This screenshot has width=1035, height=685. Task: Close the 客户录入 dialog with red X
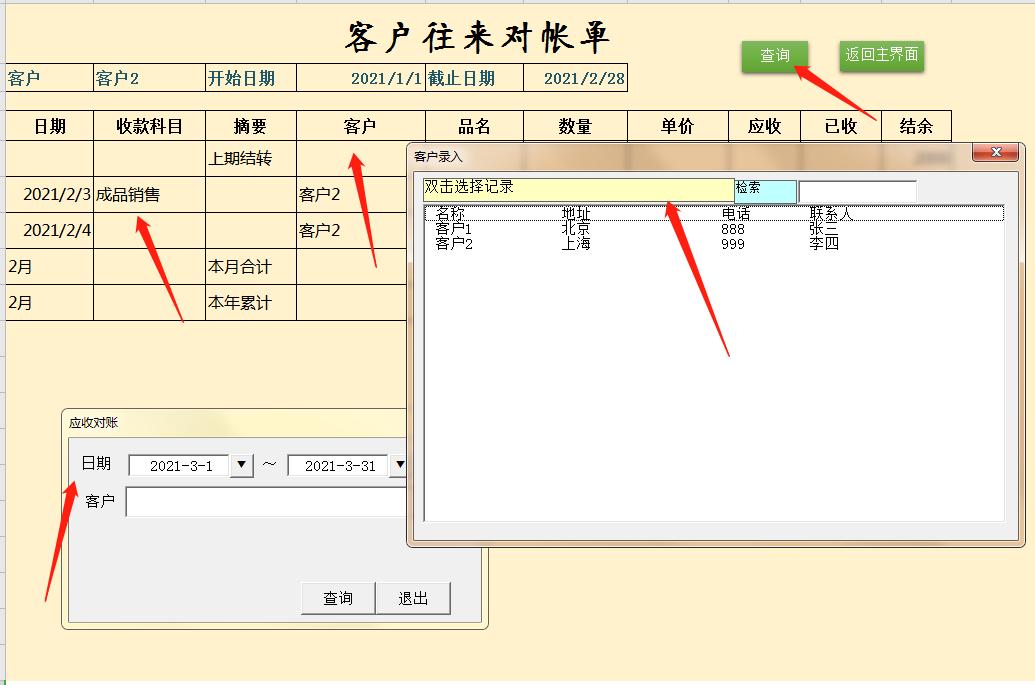997,152
